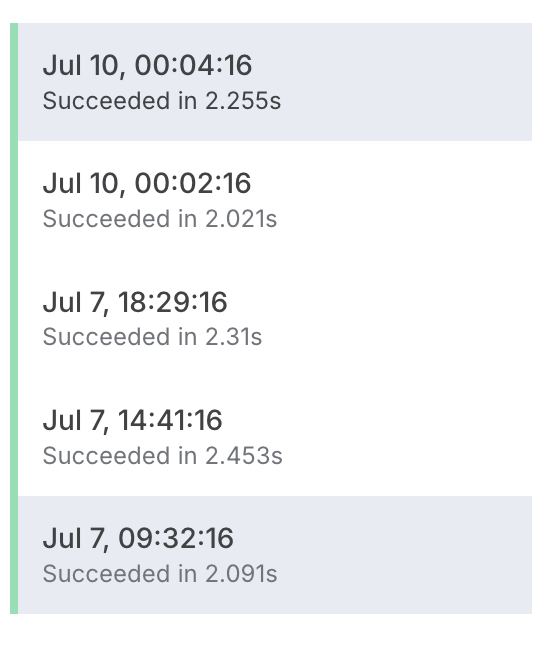554x670 pixels.
Task: Click green success bar beside 18:29:16 run
Action: pyautogui.click(x=14, y=318)
